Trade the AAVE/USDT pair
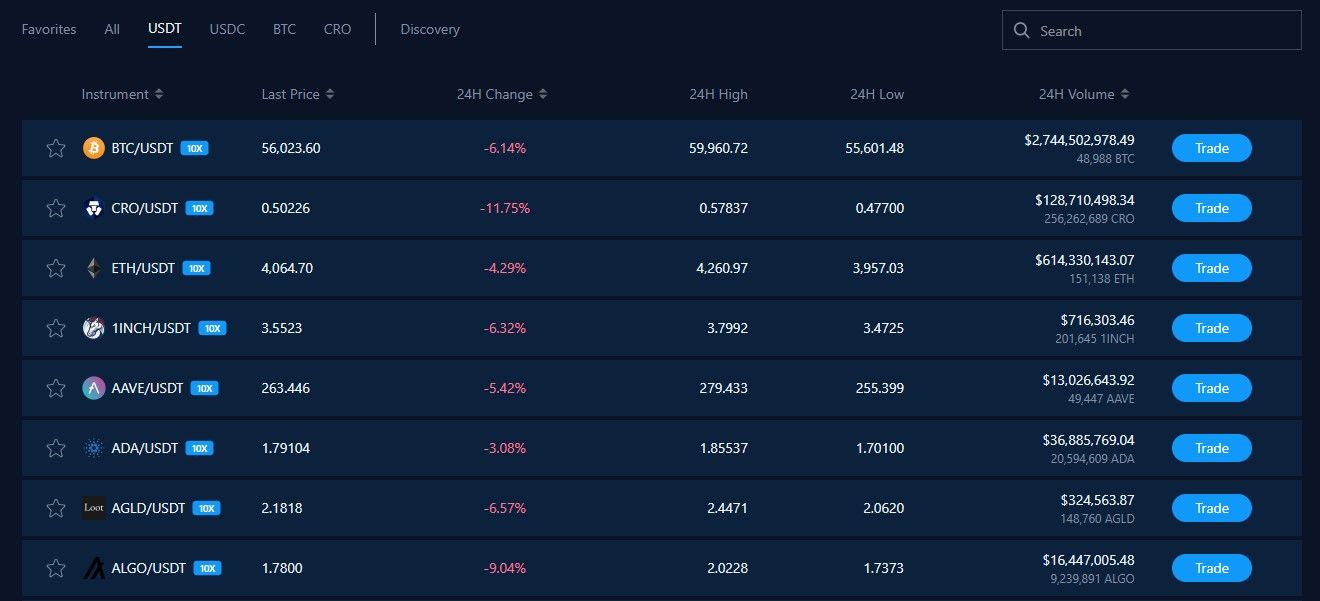 1211,388
